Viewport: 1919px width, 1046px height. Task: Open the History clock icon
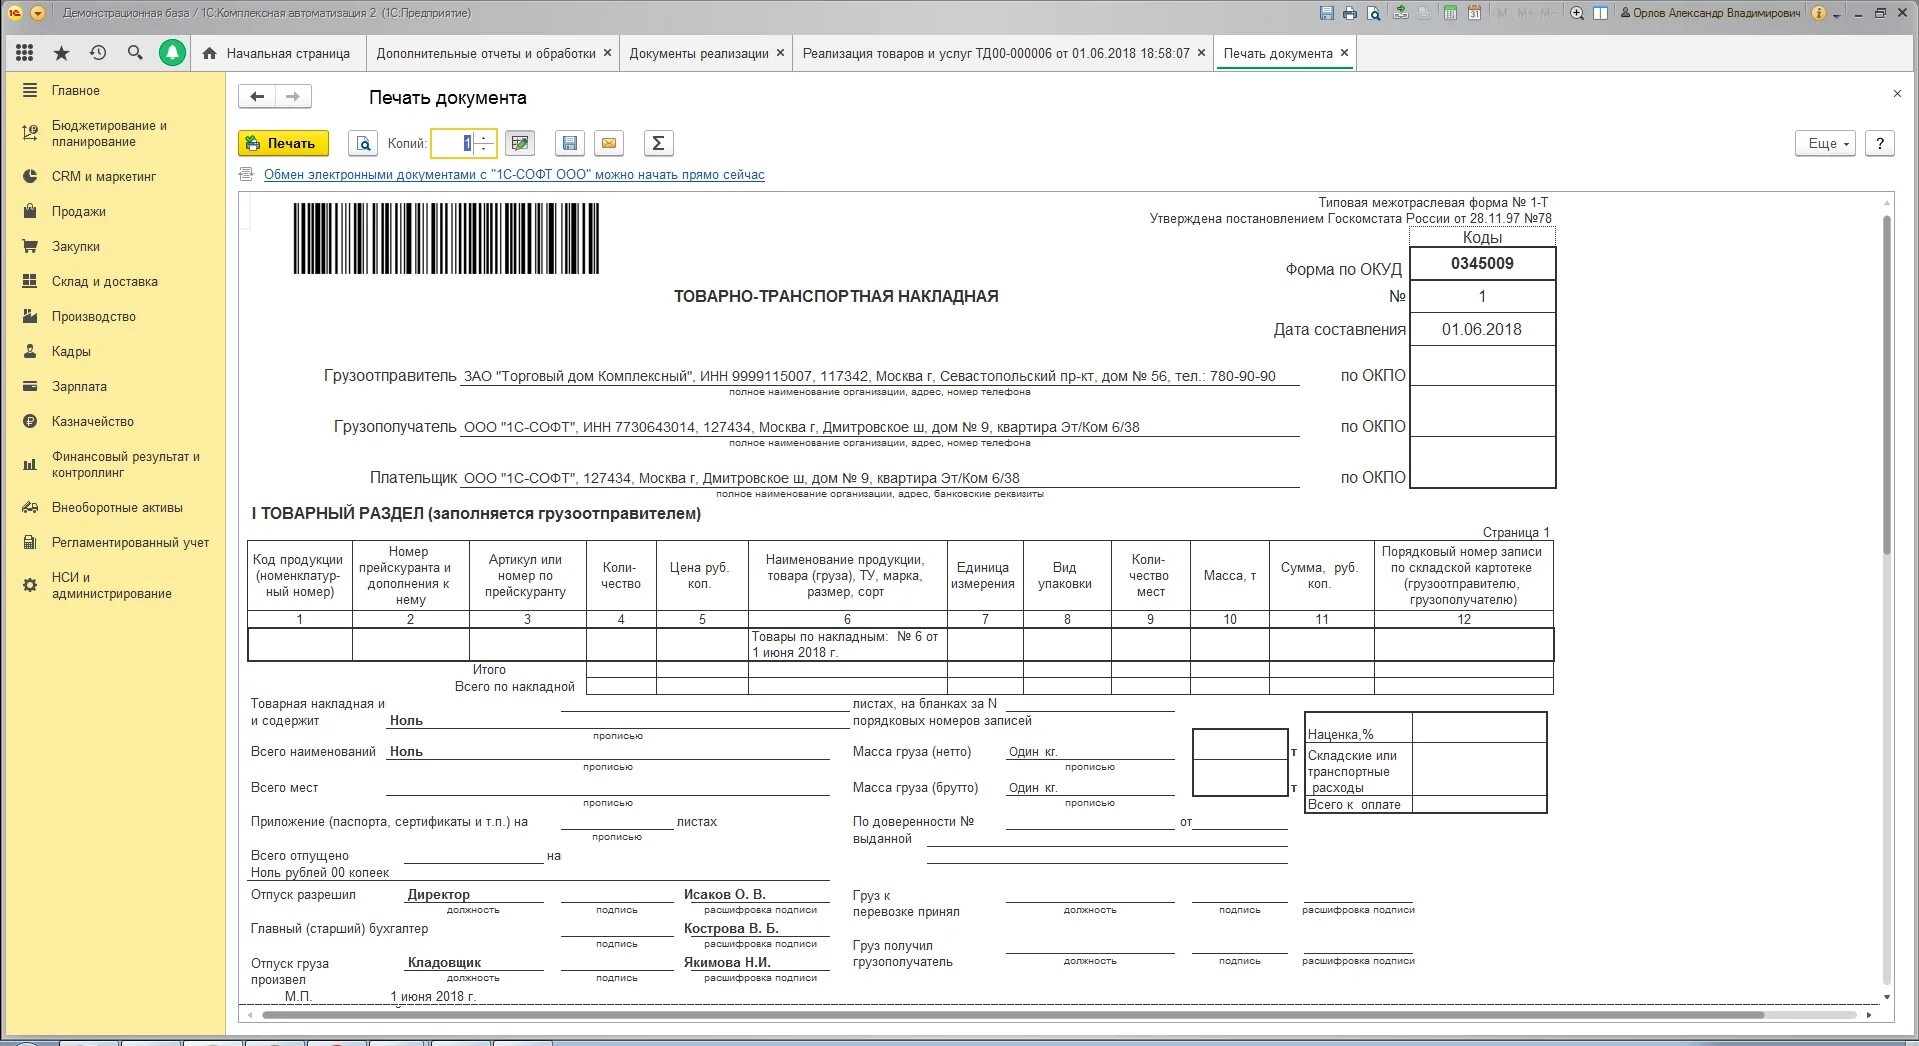click(x=98, y=53)
